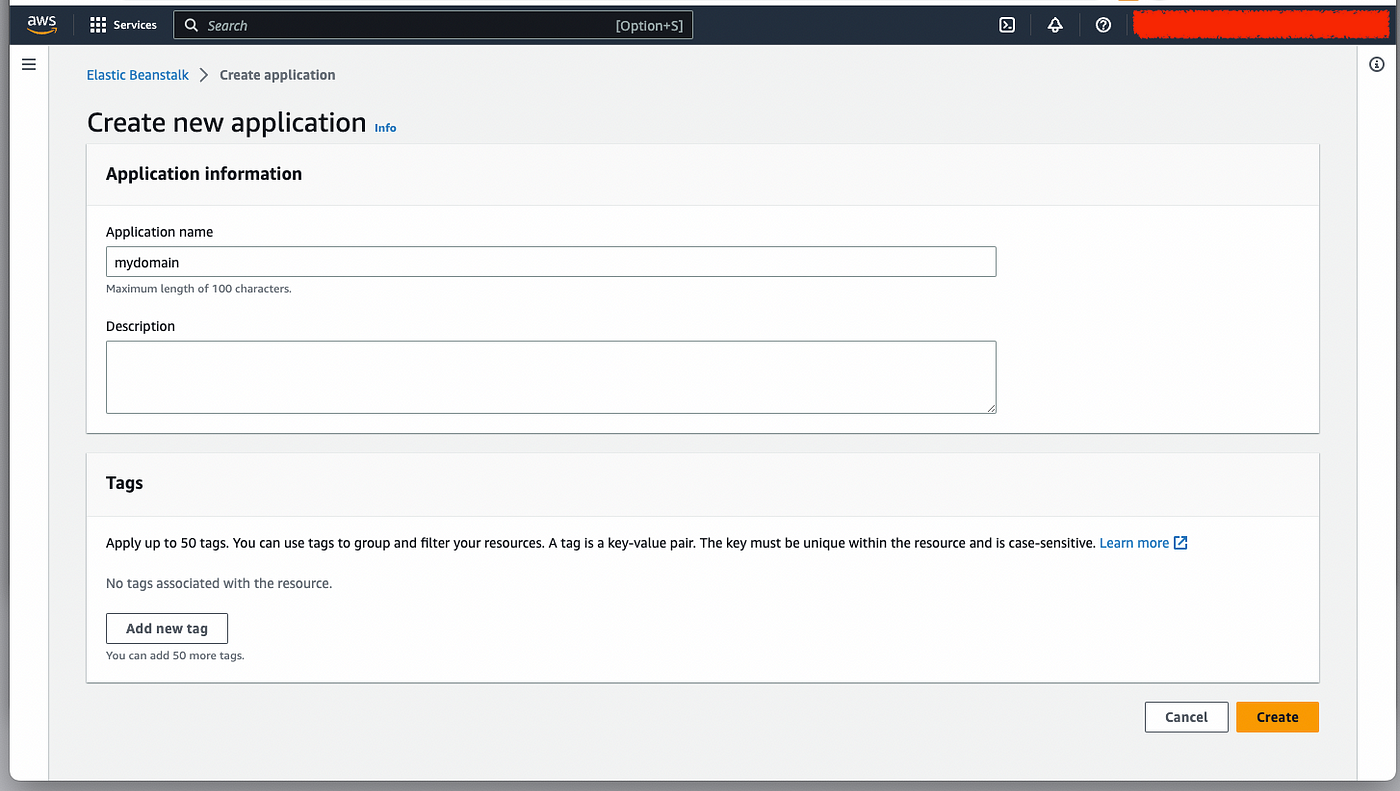Click the Application name label

click(x=159, y=232)
